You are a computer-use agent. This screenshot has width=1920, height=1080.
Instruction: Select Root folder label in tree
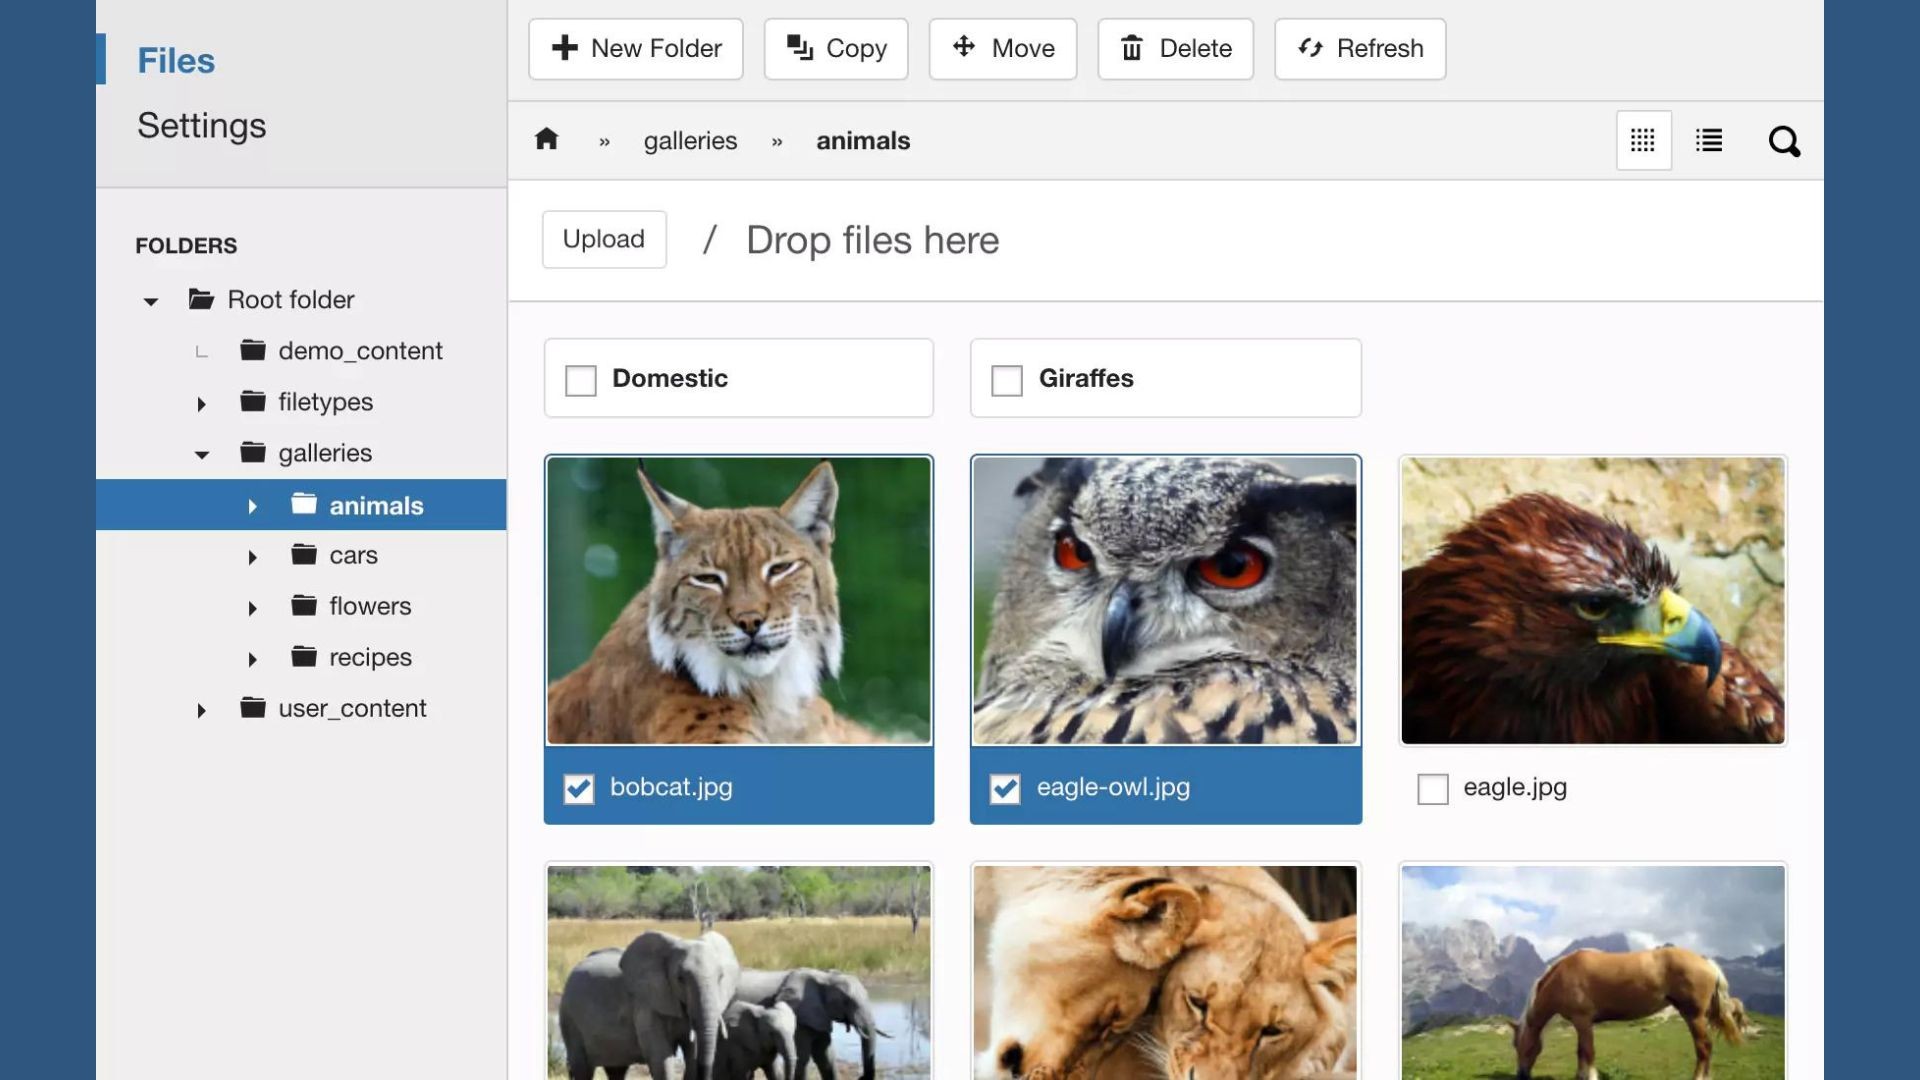[x=290, y=299]
